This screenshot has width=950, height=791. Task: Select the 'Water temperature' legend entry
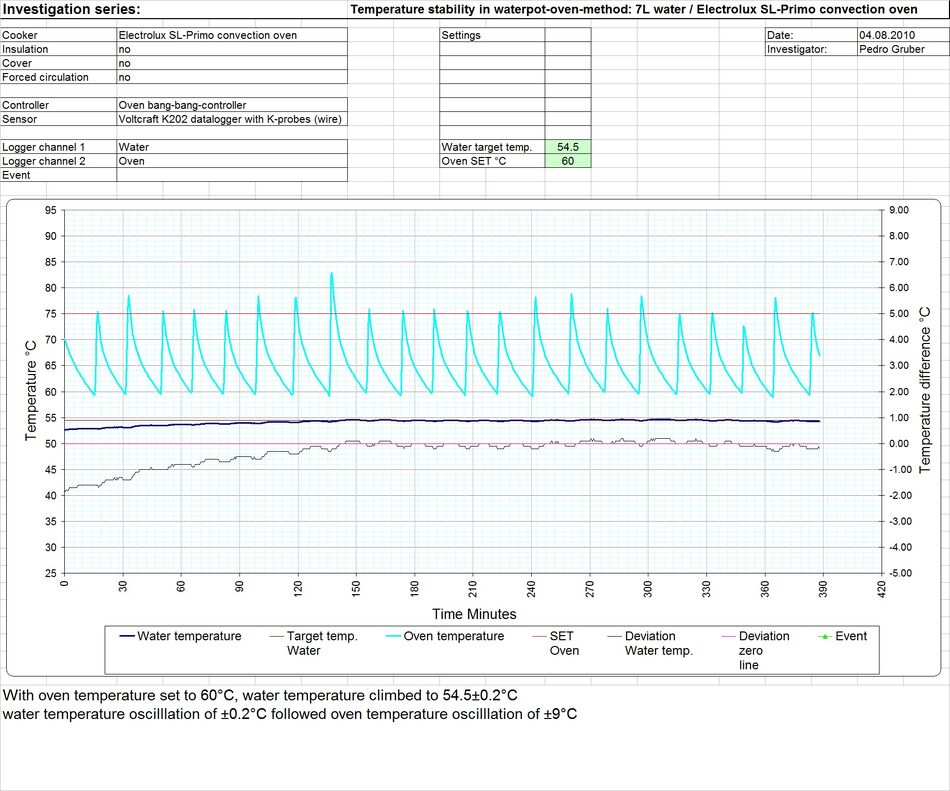click(x=181, y=636)
